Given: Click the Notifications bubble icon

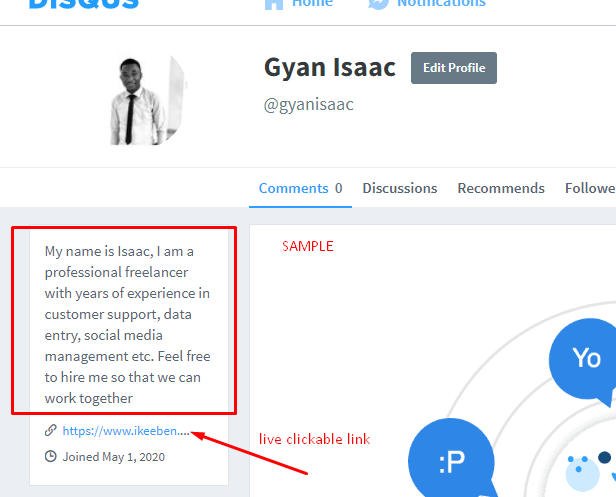Looking at the screenshot, I should click(378, 4).
